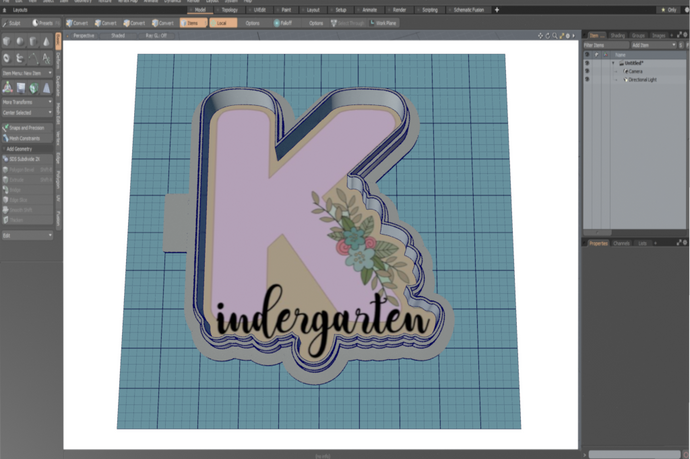Toggle visibility eye for Camera item
Viewport: 690px width, 459px height.
pos(587,71)
